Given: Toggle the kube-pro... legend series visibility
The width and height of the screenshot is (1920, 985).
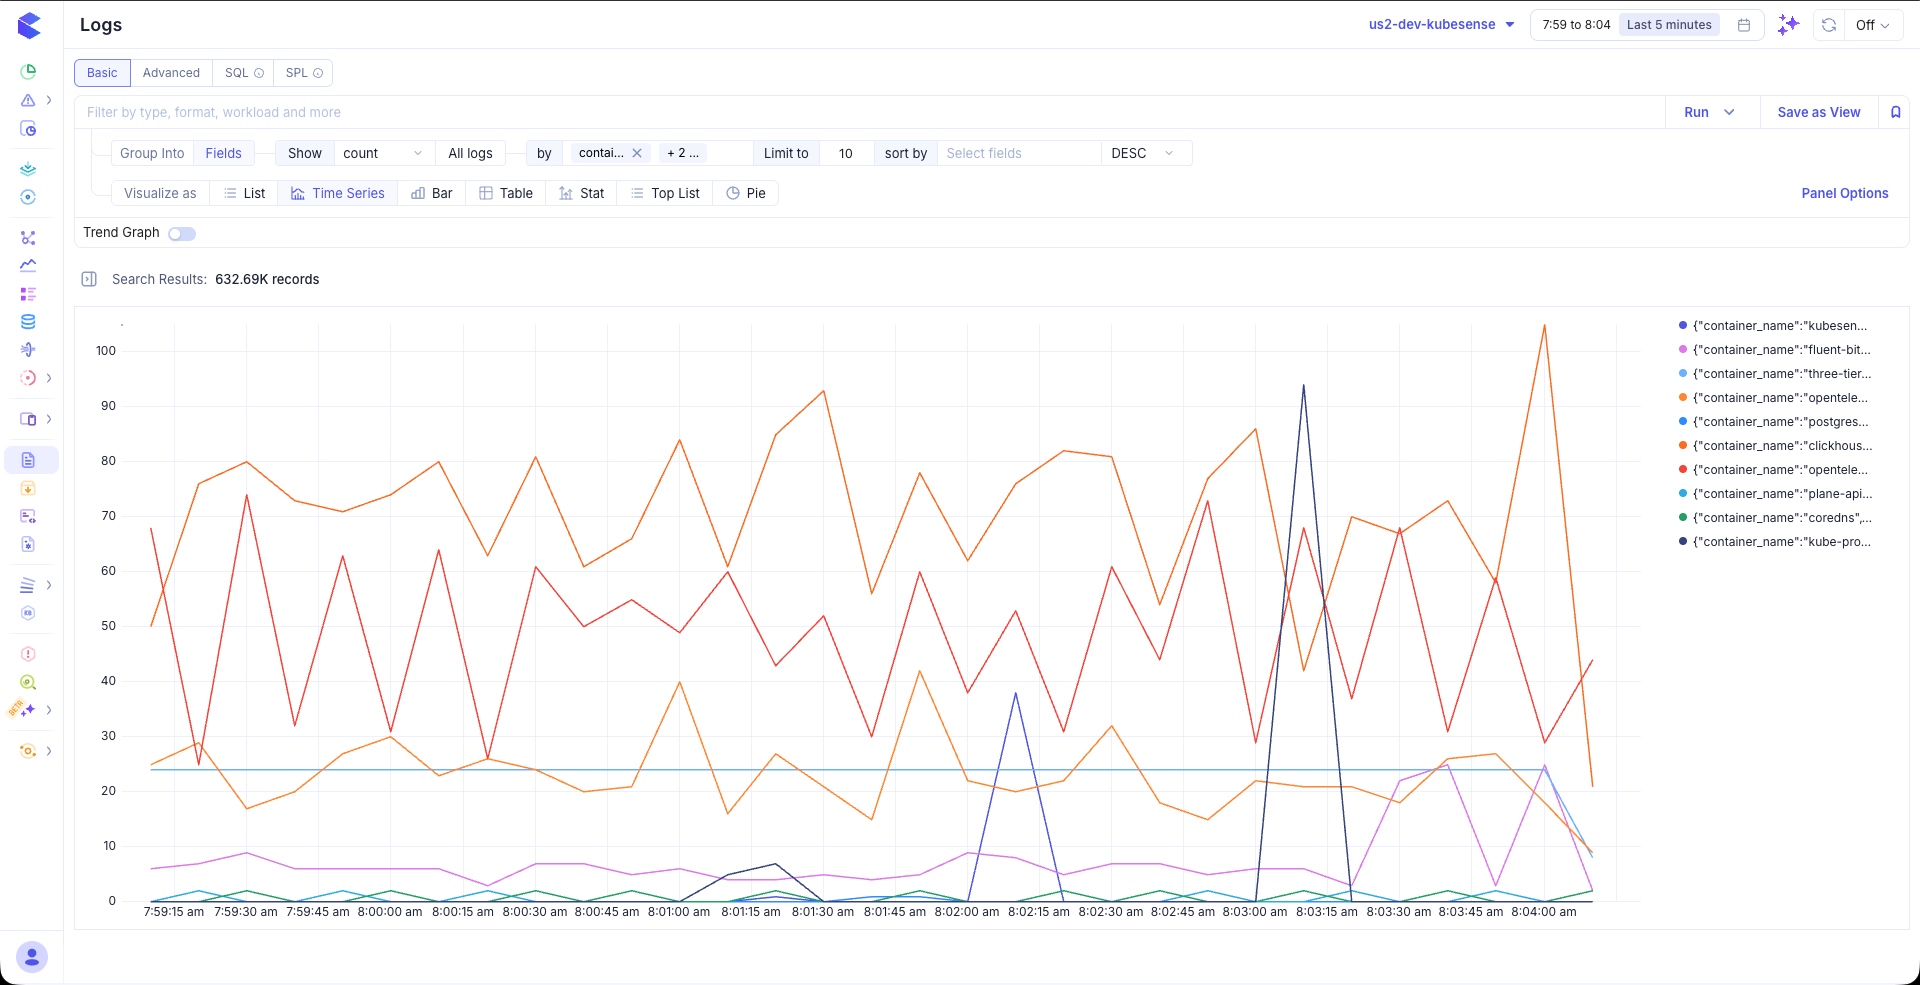Looking at the screenshot, I should click(x=1773, y=542).
